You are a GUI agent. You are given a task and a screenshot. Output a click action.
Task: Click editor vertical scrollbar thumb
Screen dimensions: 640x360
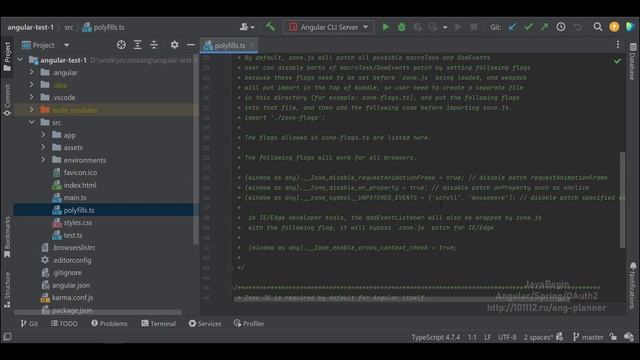coord(622,200)
